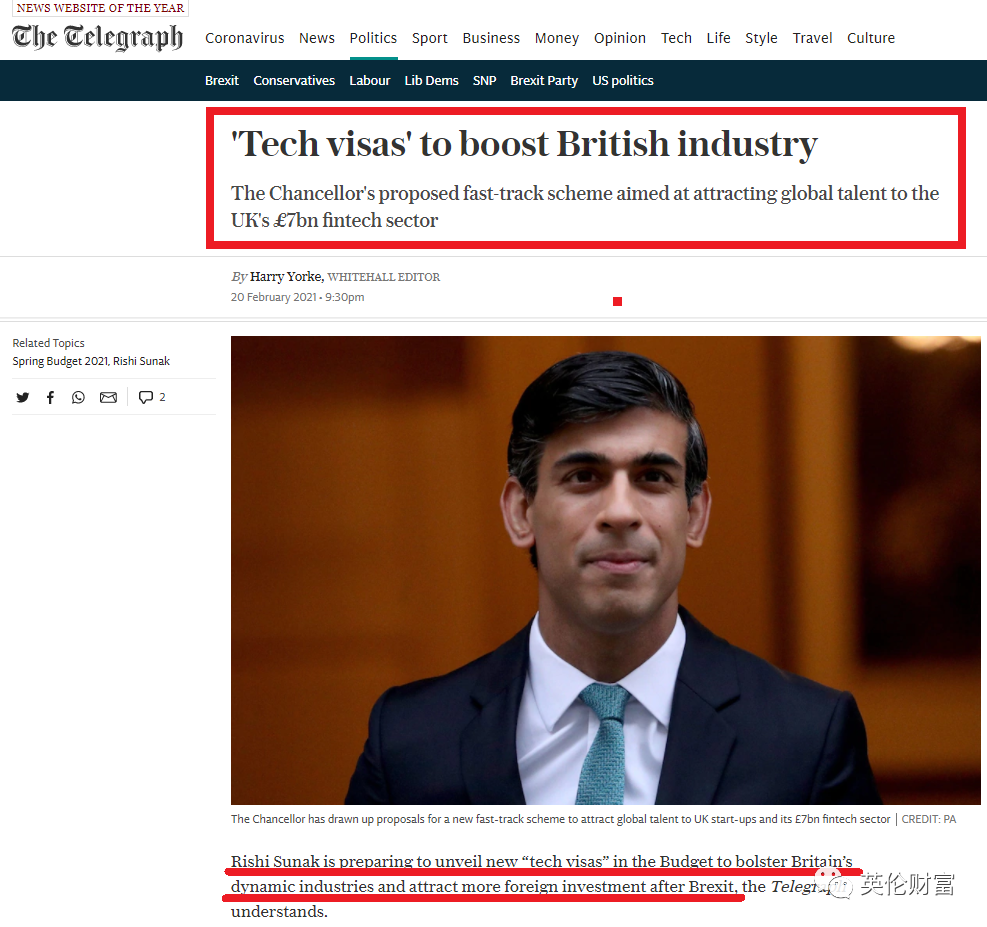Open author Harry Yorke's profile

click(x=286, y=276)
